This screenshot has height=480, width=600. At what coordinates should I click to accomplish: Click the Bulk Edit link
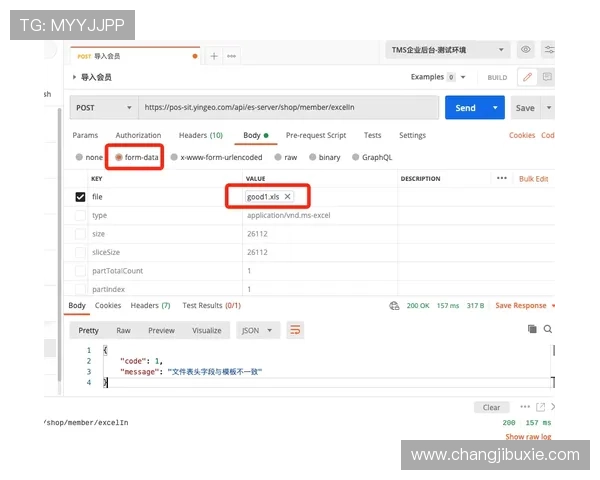point(533,179)
